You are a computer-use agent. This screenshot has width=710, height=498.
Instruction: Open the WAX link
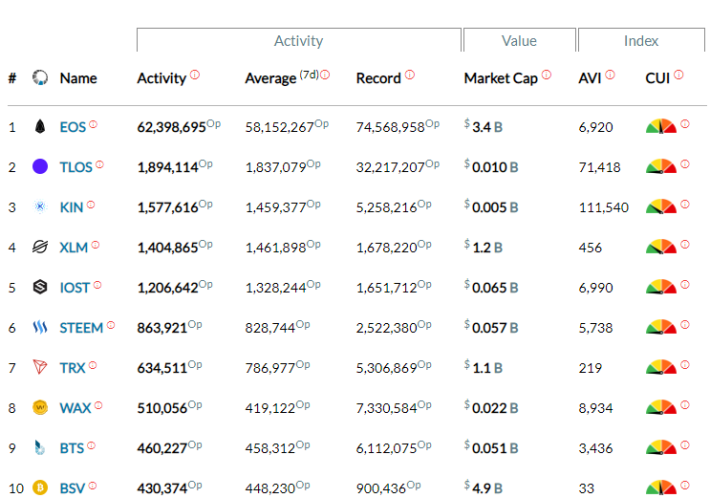[x=76, y=408]
